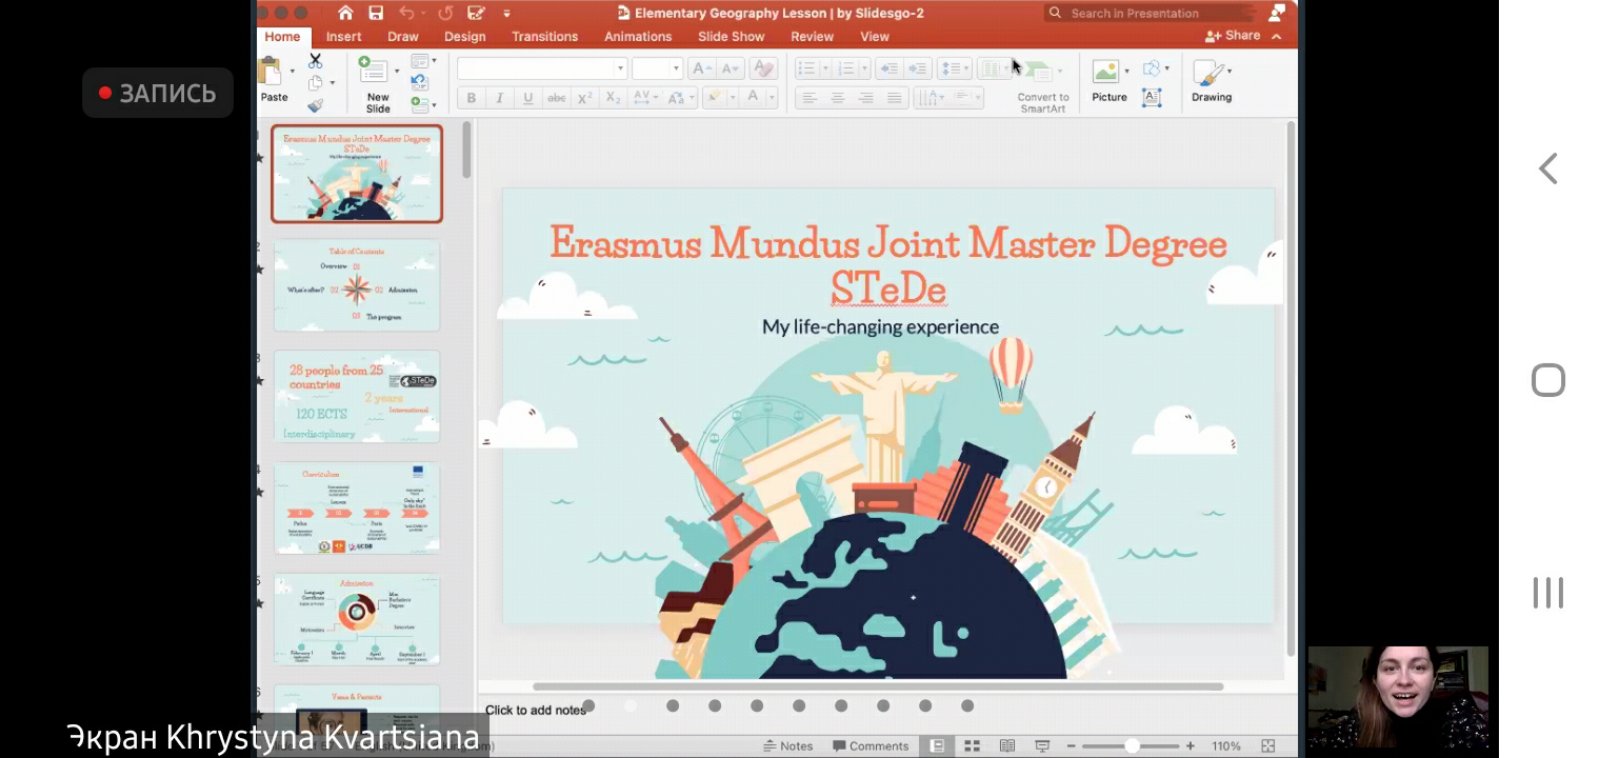Toggle Bold formatting
1600x758 pixels.
pyautogui.click(x=471, y=98)
